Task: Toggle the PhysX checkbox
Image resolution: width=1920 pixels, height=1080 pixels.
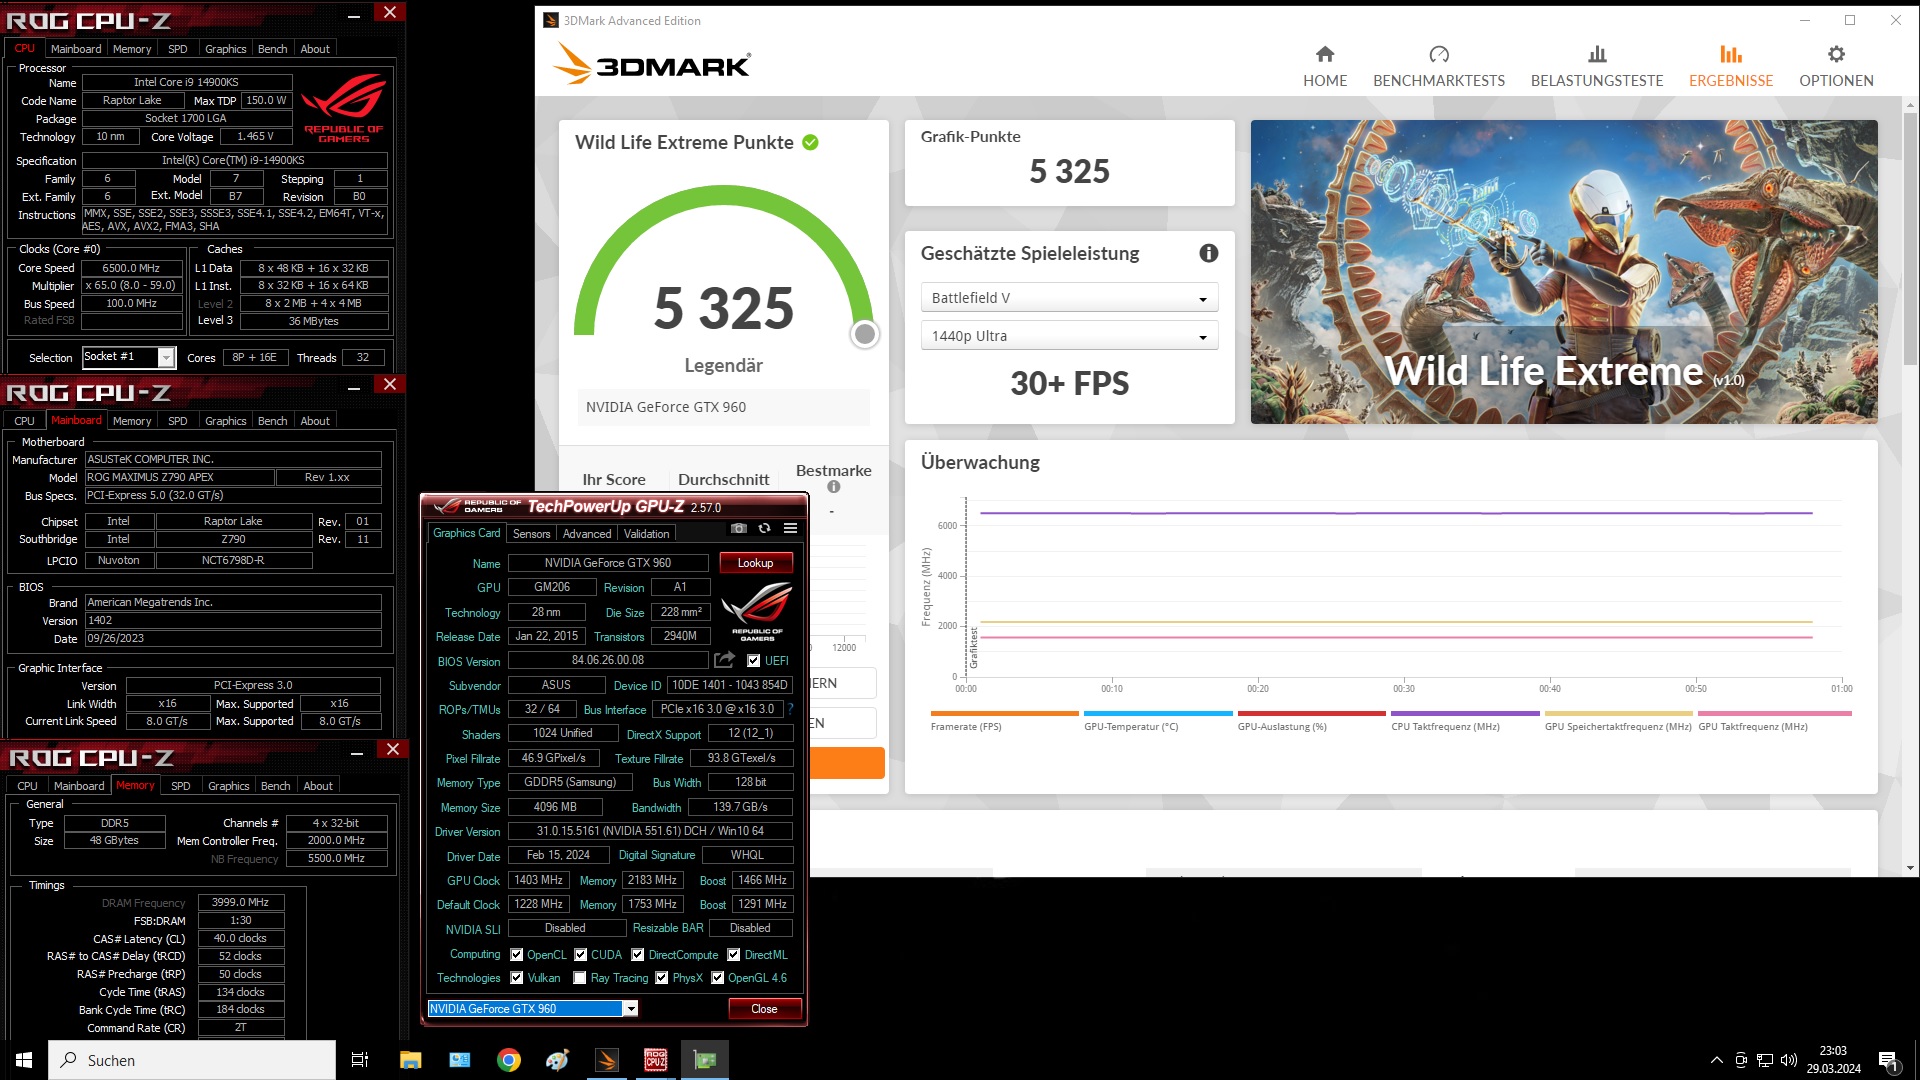Action: click(661, 978)
